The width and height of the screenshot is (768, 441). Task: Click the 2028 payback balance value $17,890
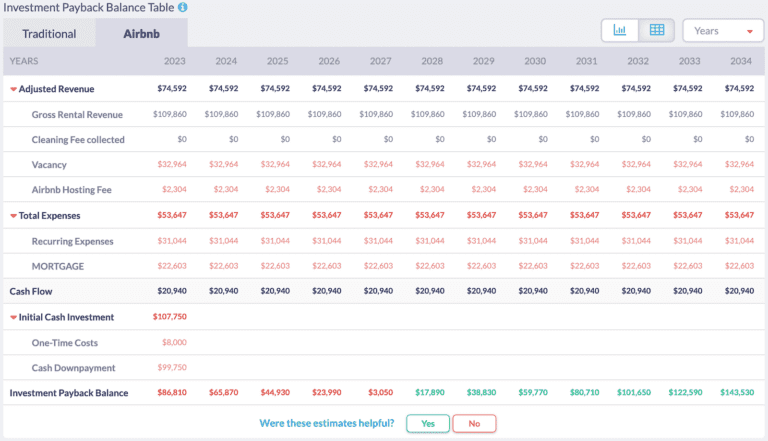430,393
